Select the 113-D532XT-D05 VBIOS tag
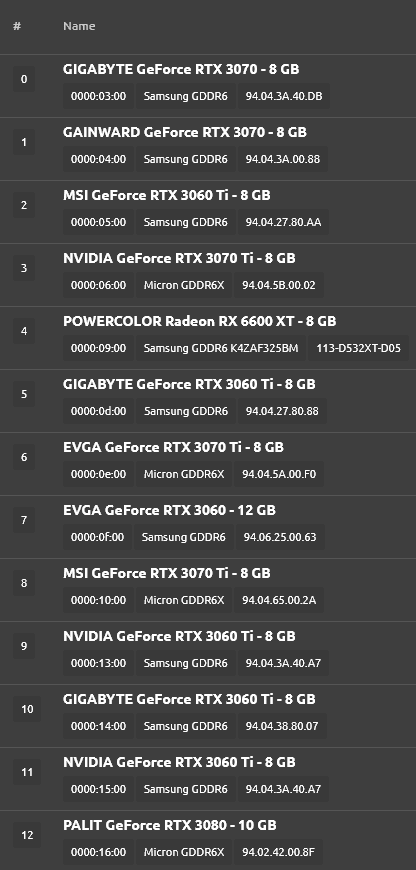Viewport: 416px width, 870px height. tap(358, 348)
